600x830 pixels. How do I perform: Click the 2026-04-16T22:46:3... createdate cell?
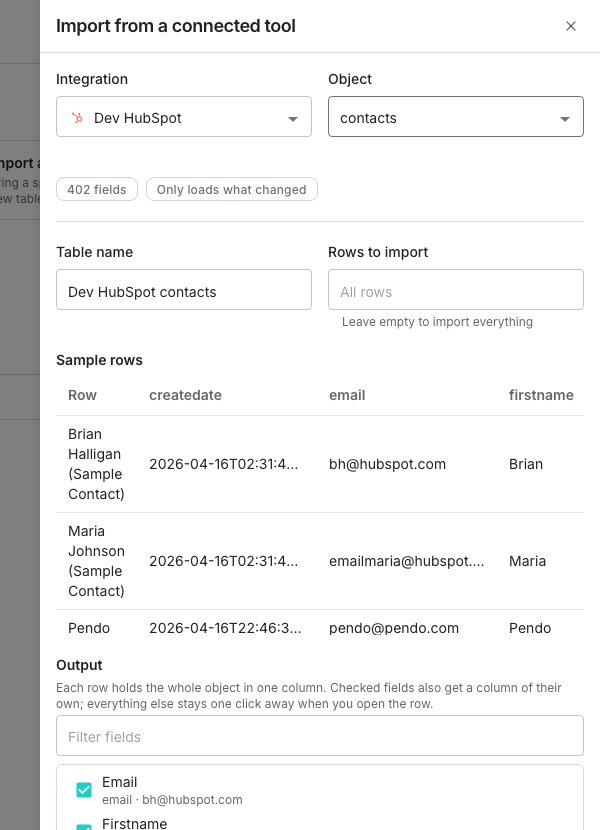[225, 628]
